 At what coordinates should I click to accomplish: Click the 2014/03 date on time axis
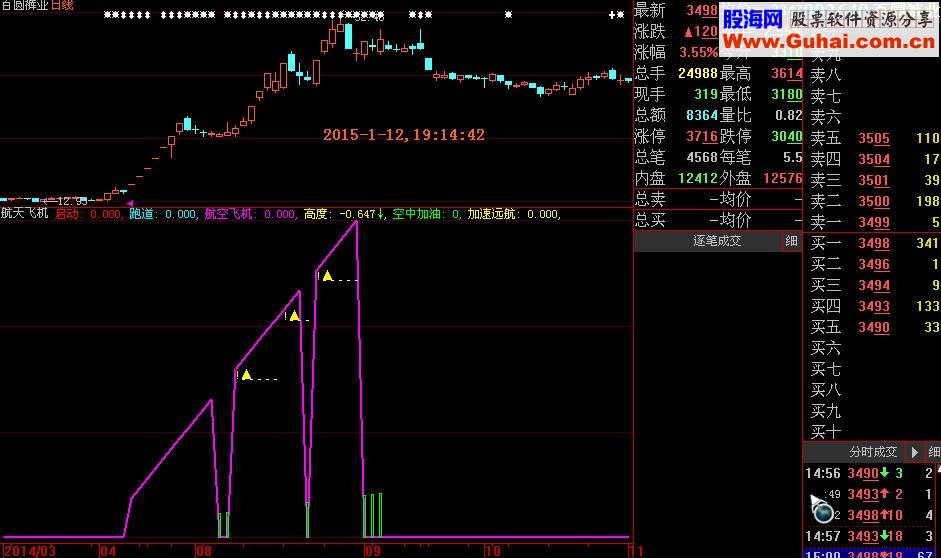[29, 551]
